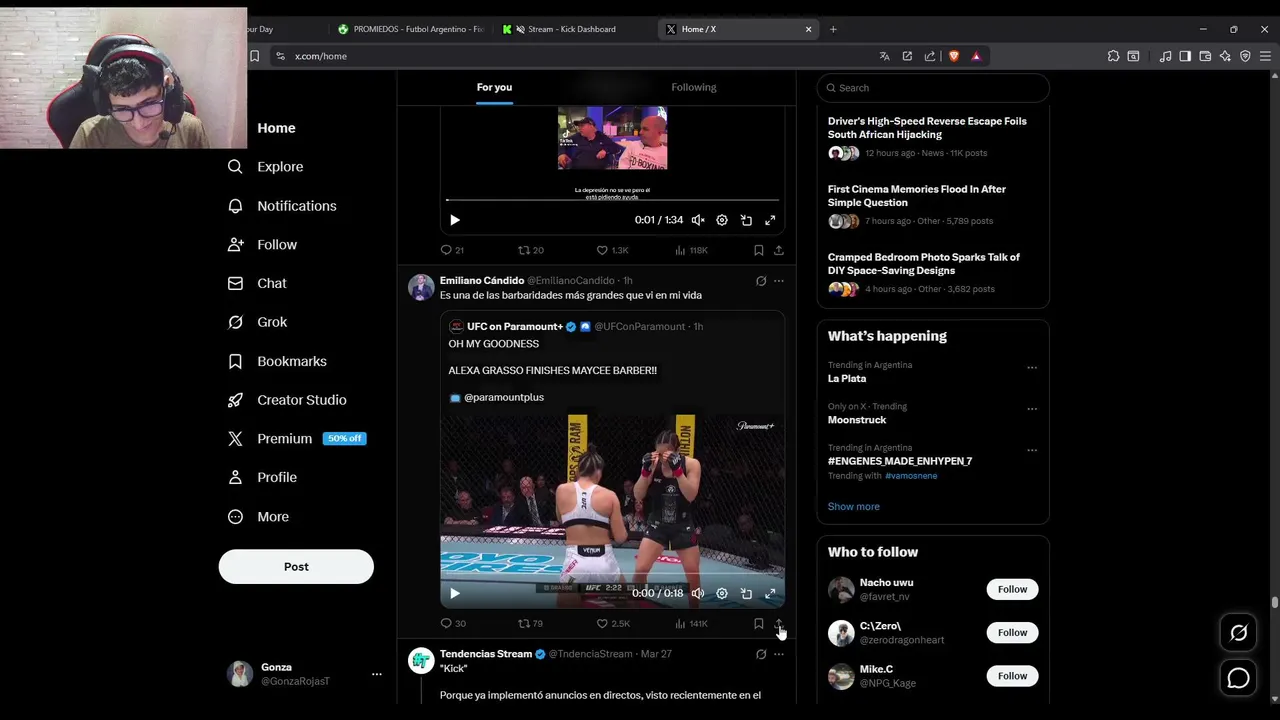Open the floating Grok button

tap(1238, 633)
